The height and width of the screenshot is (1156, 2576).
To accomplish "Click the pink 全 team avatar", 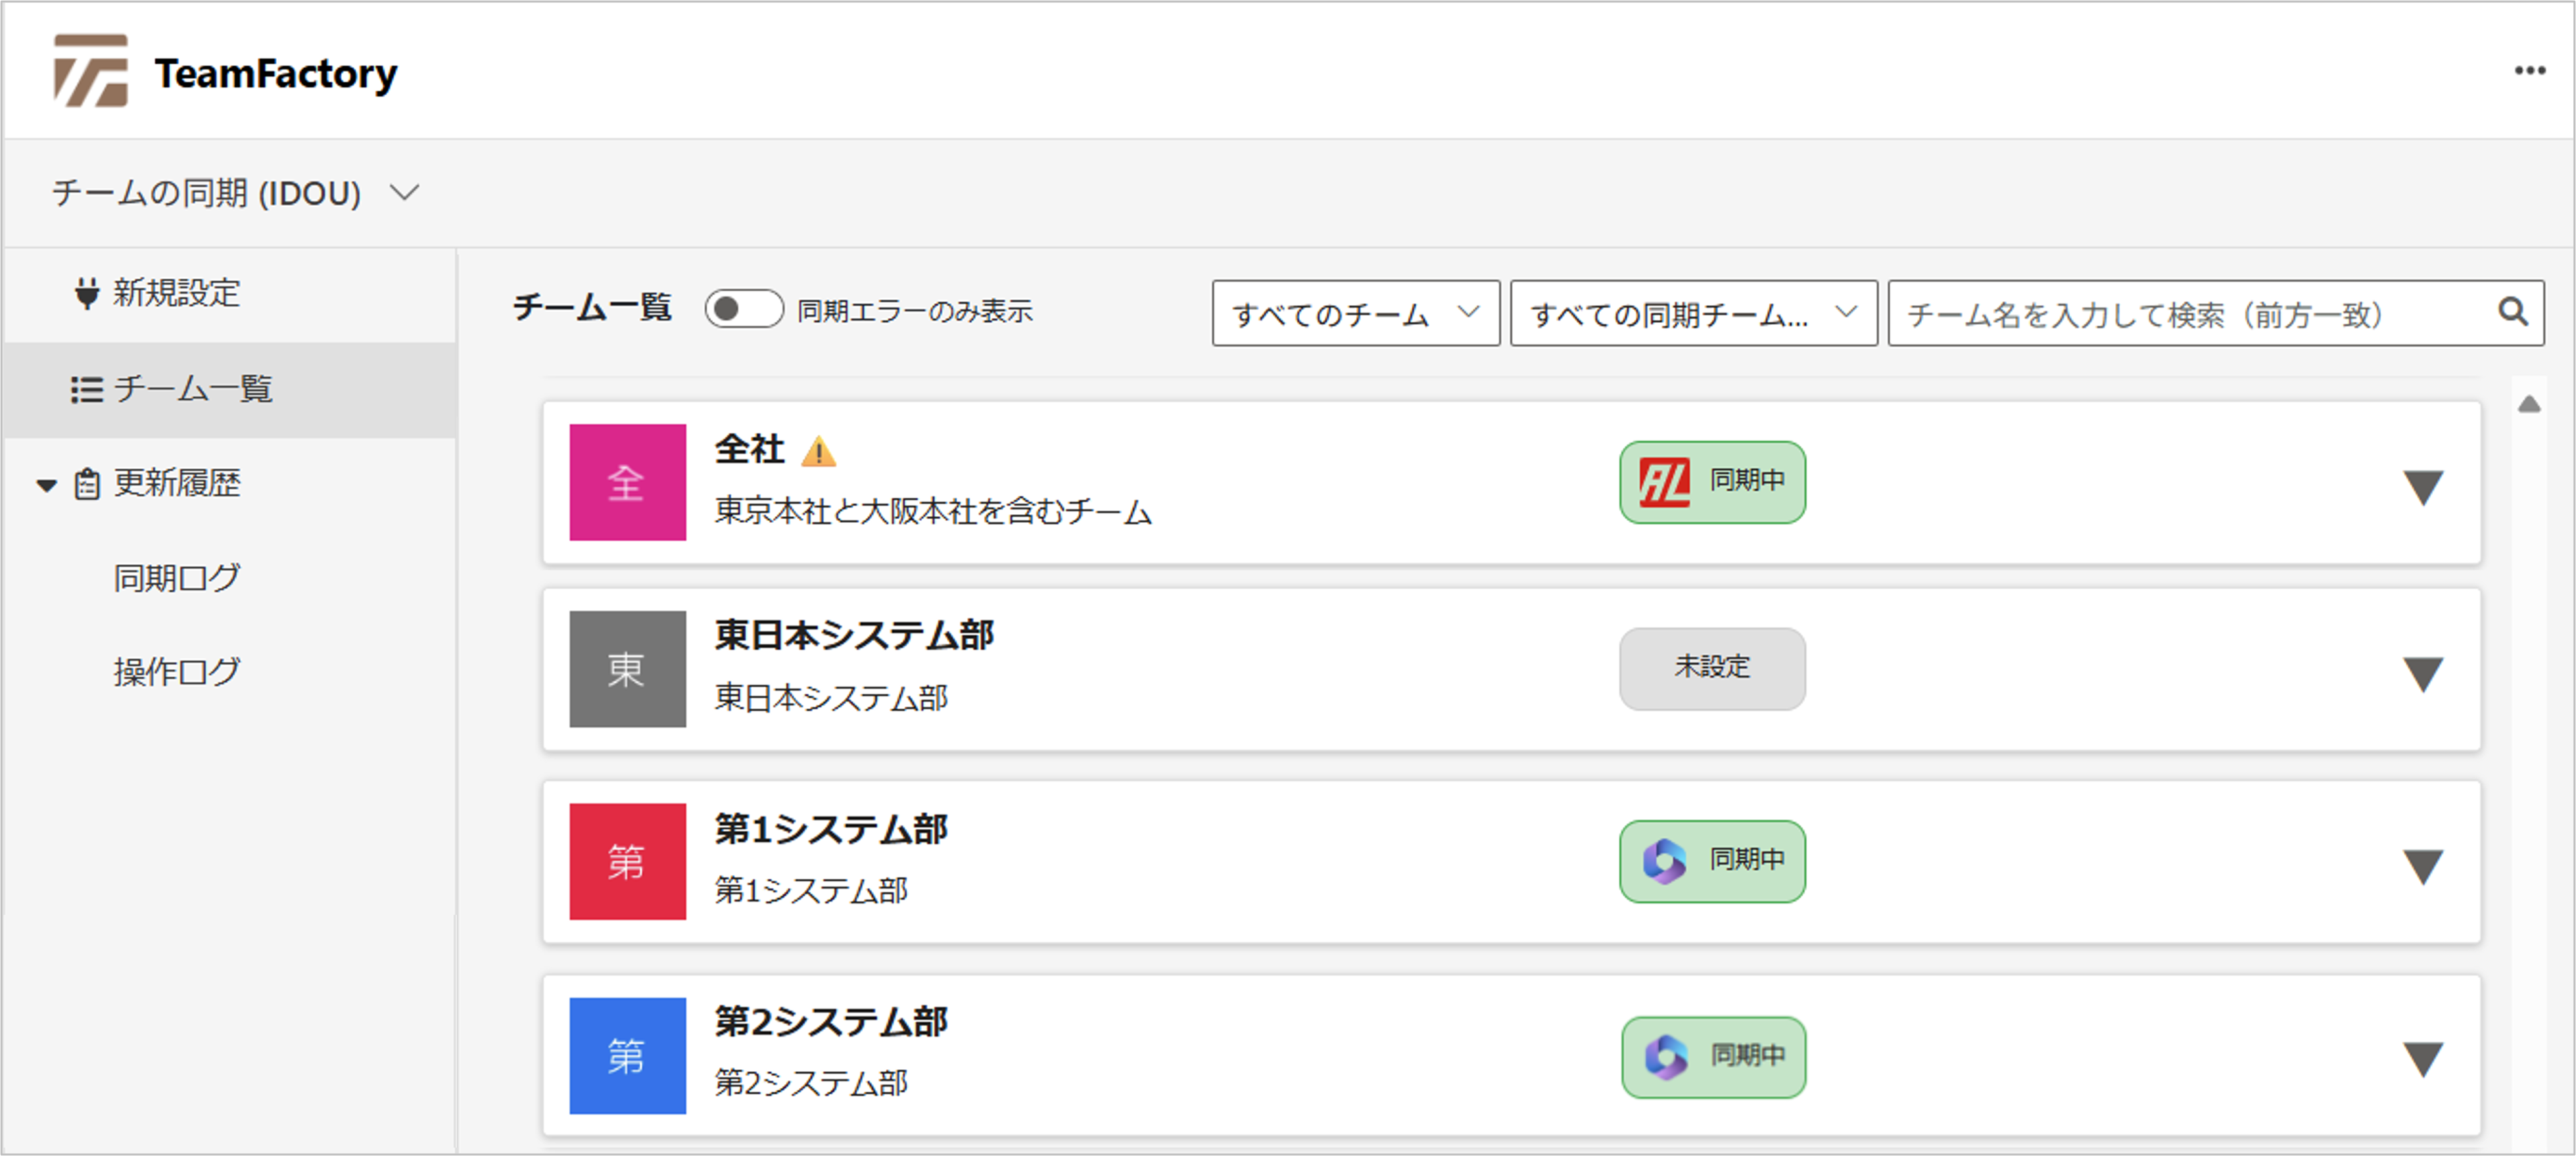I will [x=627, y=482].
